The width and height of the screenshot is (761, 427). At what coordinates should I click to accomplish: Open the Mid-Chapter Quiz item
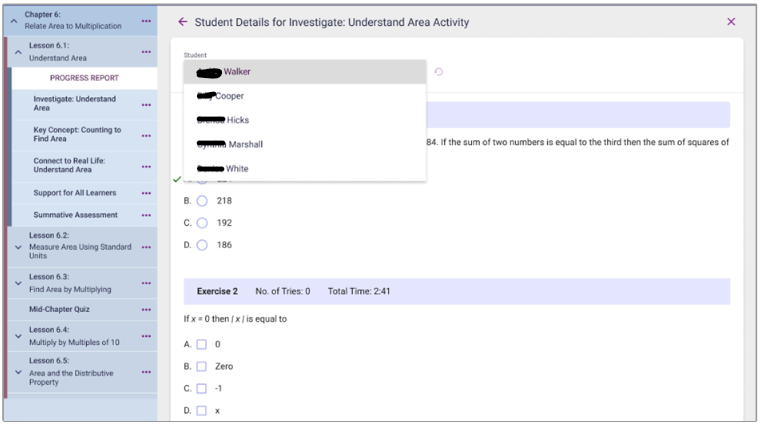[x=59, y=310]
